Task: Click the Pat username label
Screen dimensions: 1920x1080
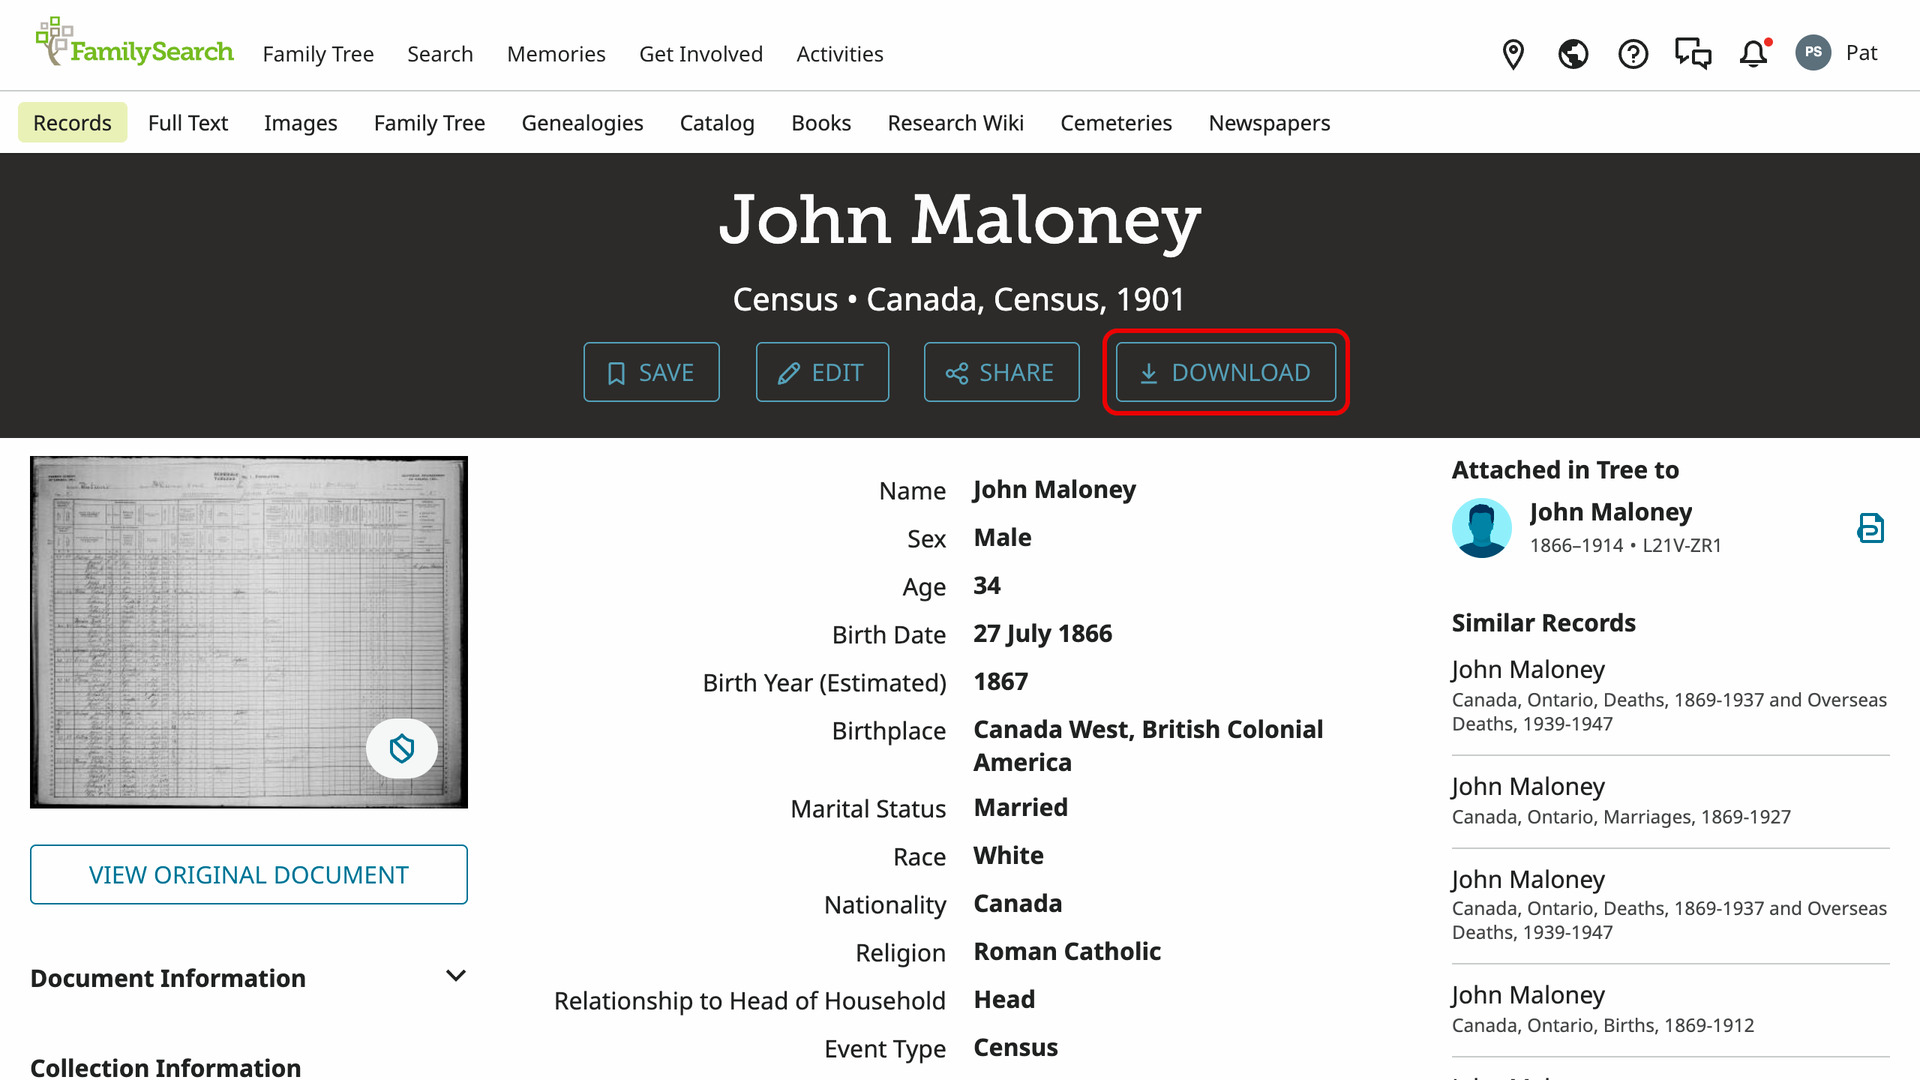Action: (x=1862, y=53)
